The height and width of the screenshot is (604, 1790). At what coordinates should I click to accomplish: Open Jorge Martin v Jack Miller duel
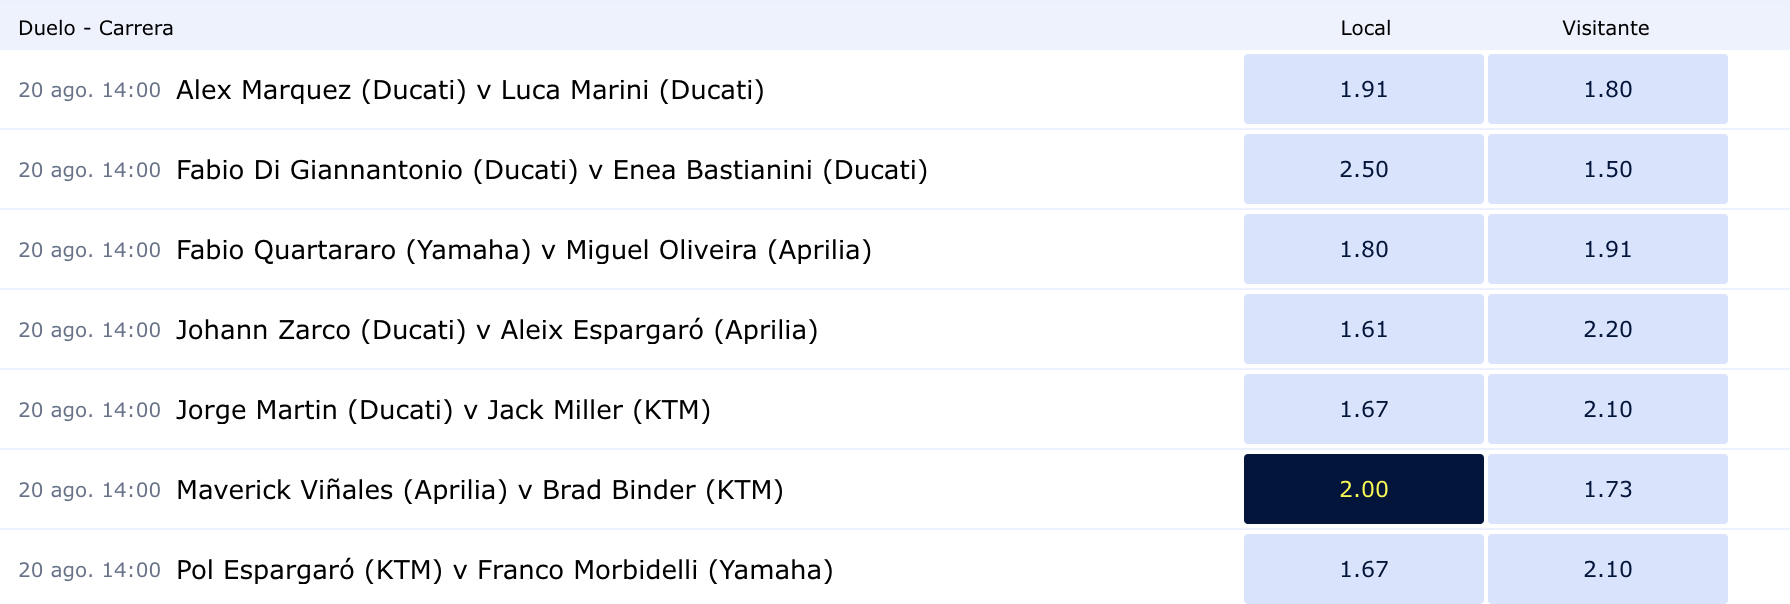pyautogui.click(x=443, y=410)
